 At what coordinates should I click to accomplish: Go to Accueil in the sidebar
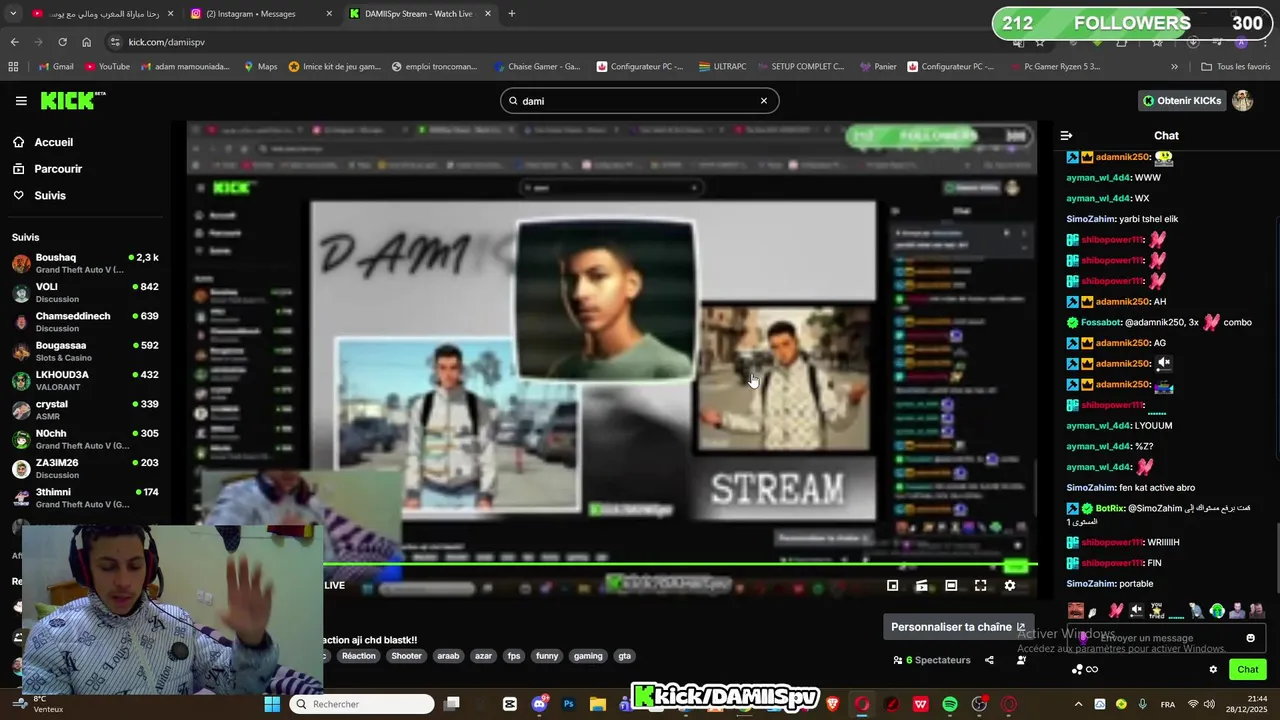(54, 142)
